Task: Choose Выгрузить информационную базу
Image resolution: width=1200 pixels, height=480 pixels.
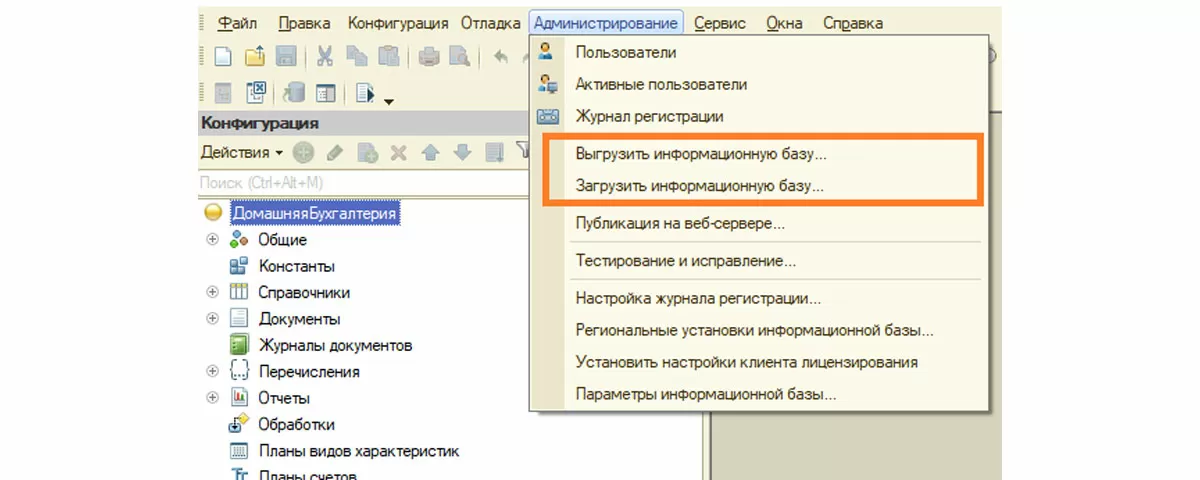Action: (760, 155)
